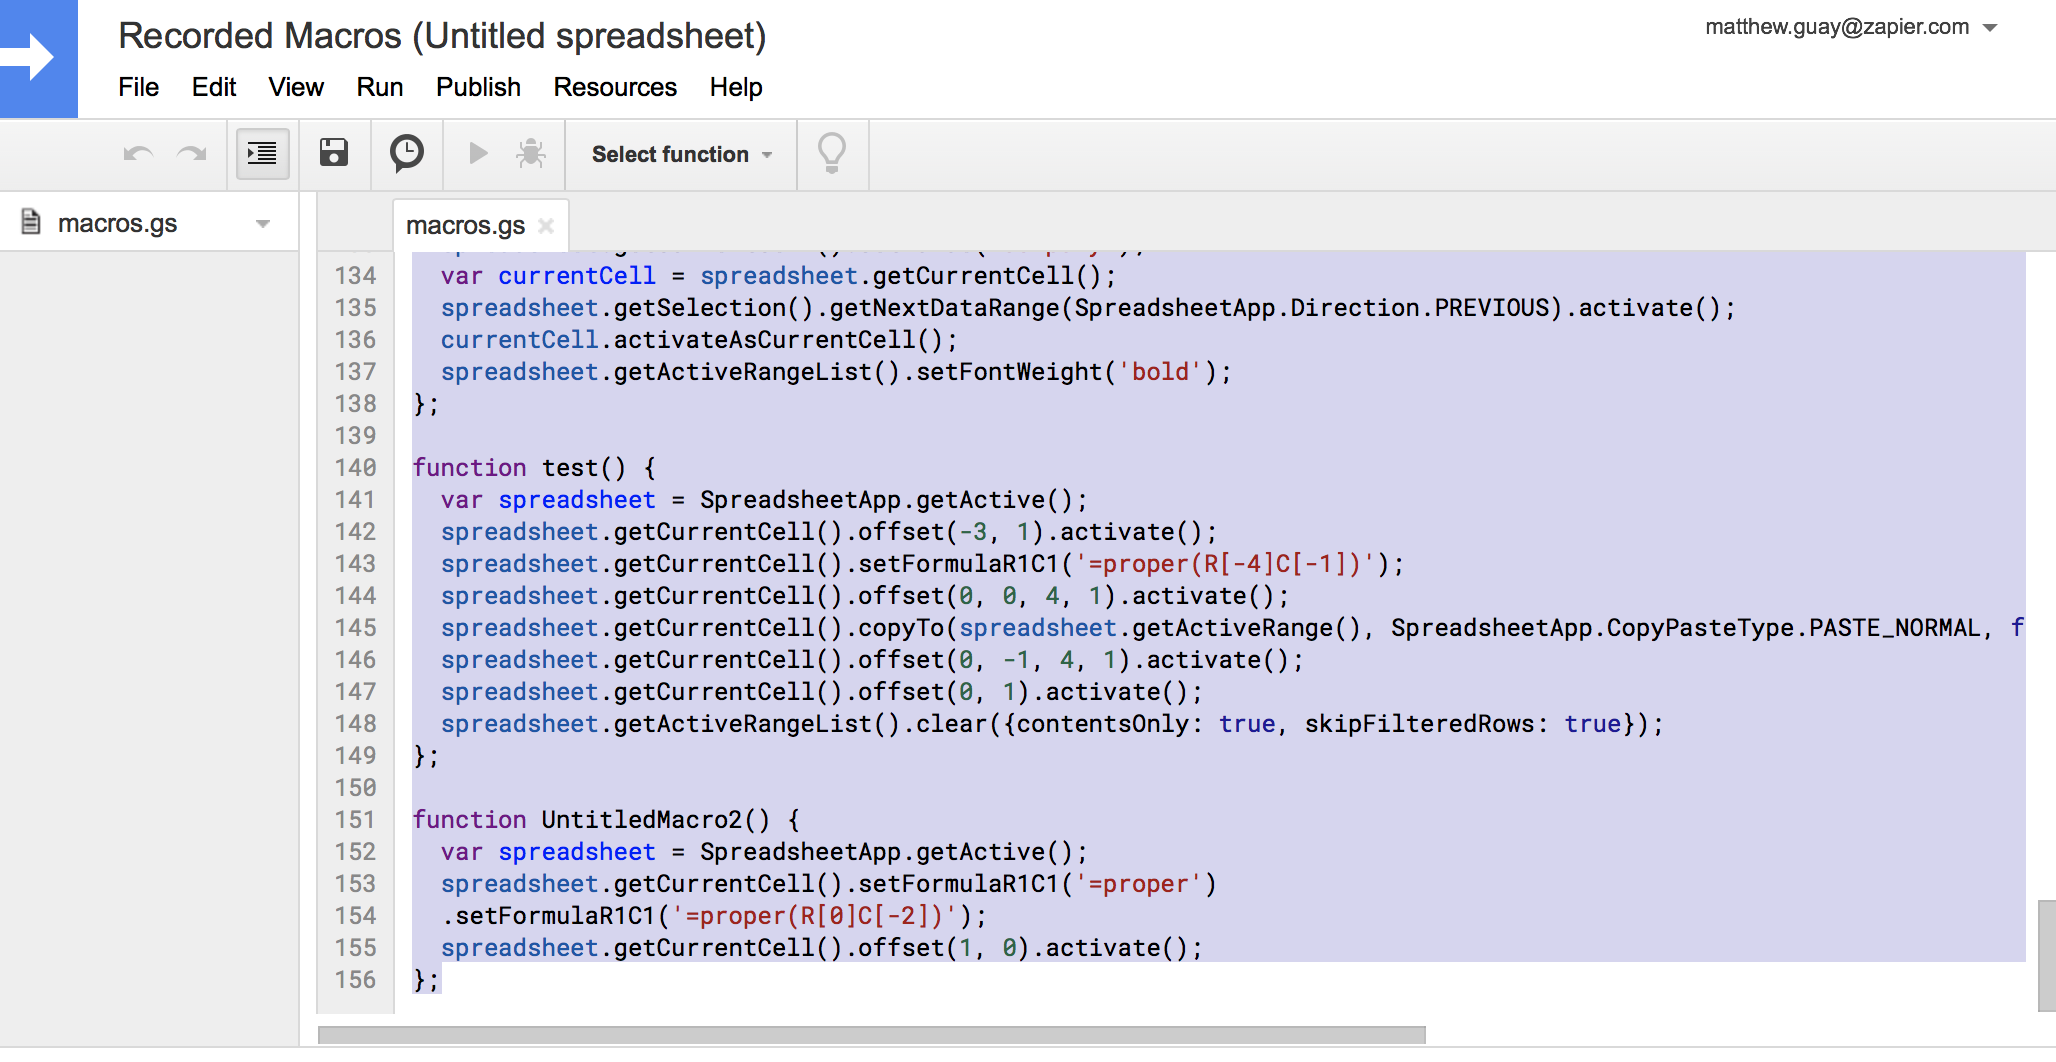Click the 'function test()' declaration text

[x=519, y=468]
